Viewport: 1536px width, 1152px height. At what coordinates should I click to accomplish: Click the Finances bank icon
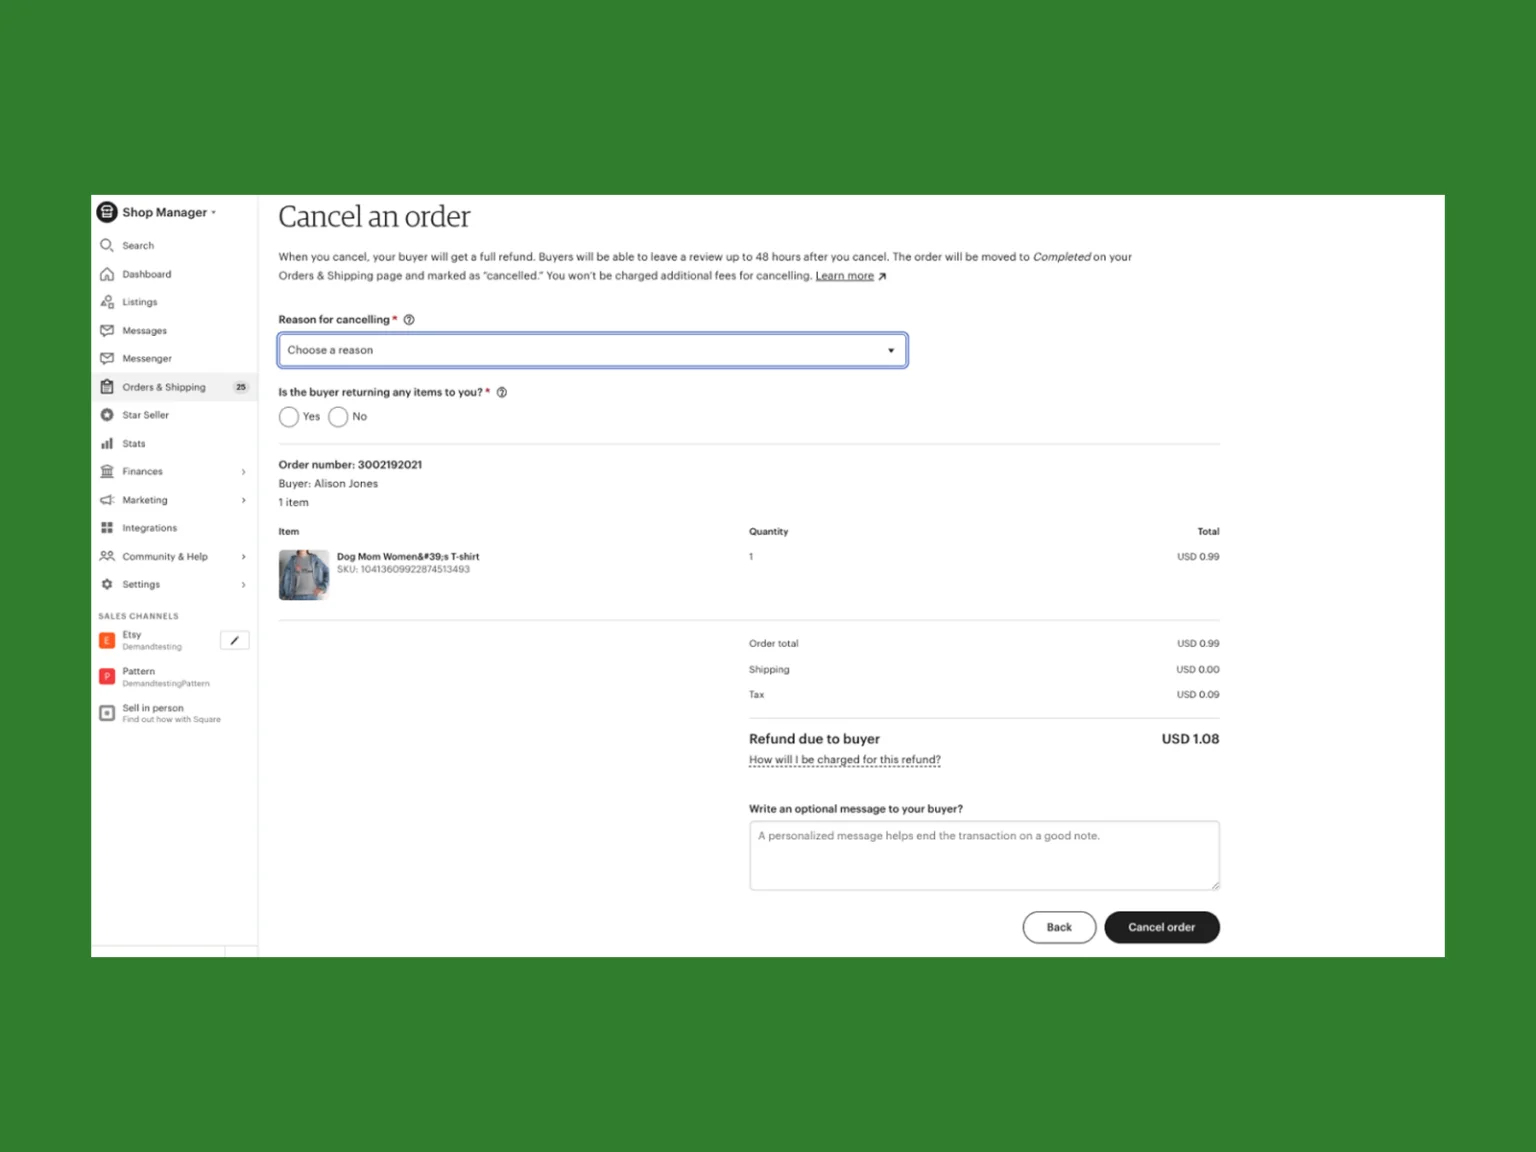pos(107,471)
